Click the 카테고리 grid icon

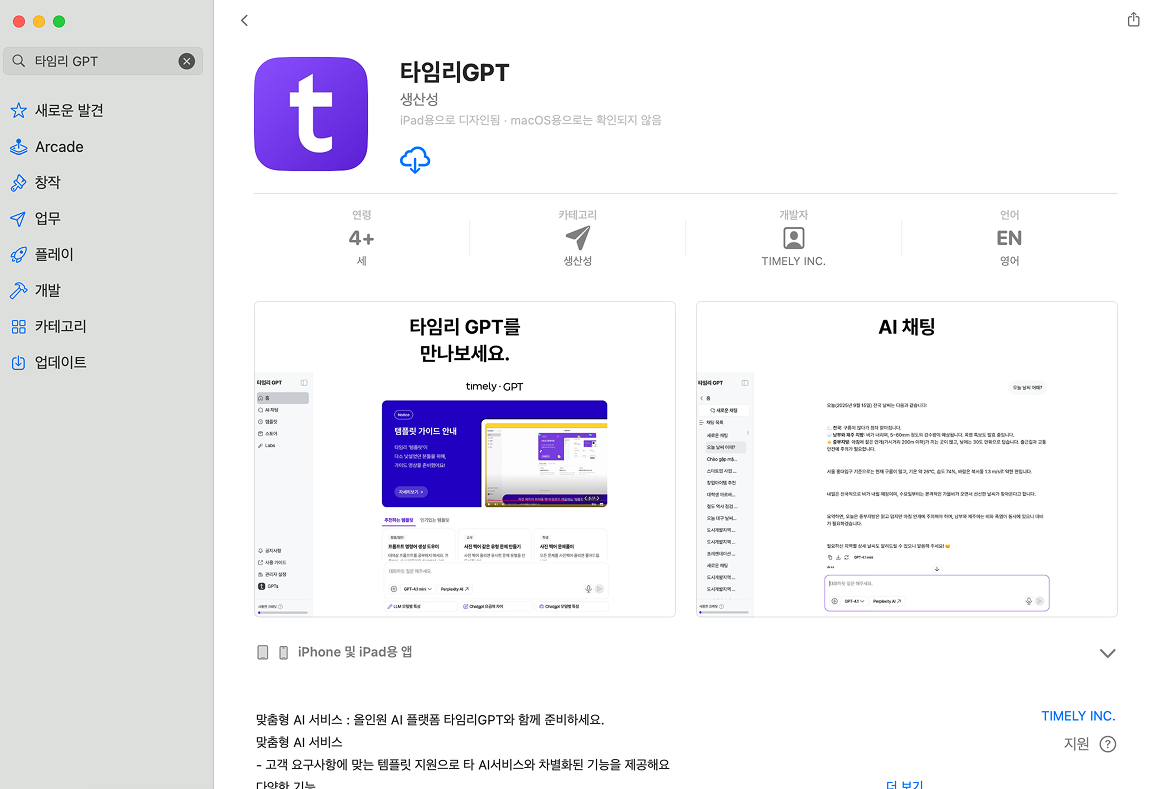tap(18, 326)
